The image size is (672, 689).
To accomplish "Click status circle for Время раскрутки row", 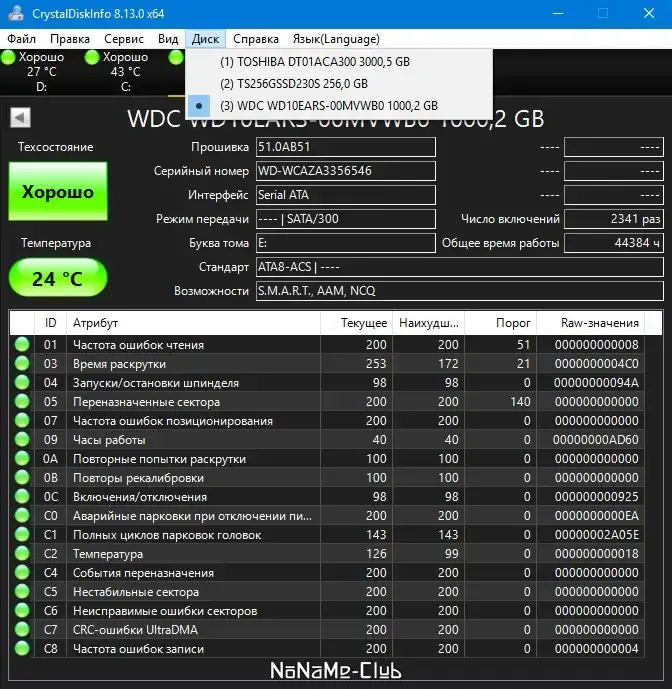I will pyautogui.click(x=22, y=363).
